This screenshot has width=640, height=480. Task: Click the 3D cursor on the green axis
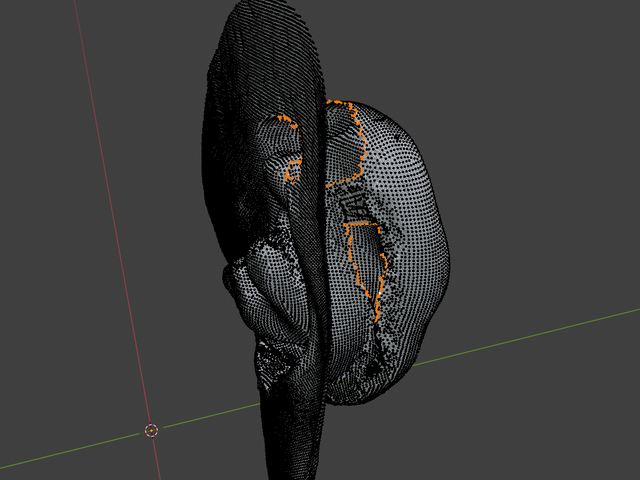(151, 430)
